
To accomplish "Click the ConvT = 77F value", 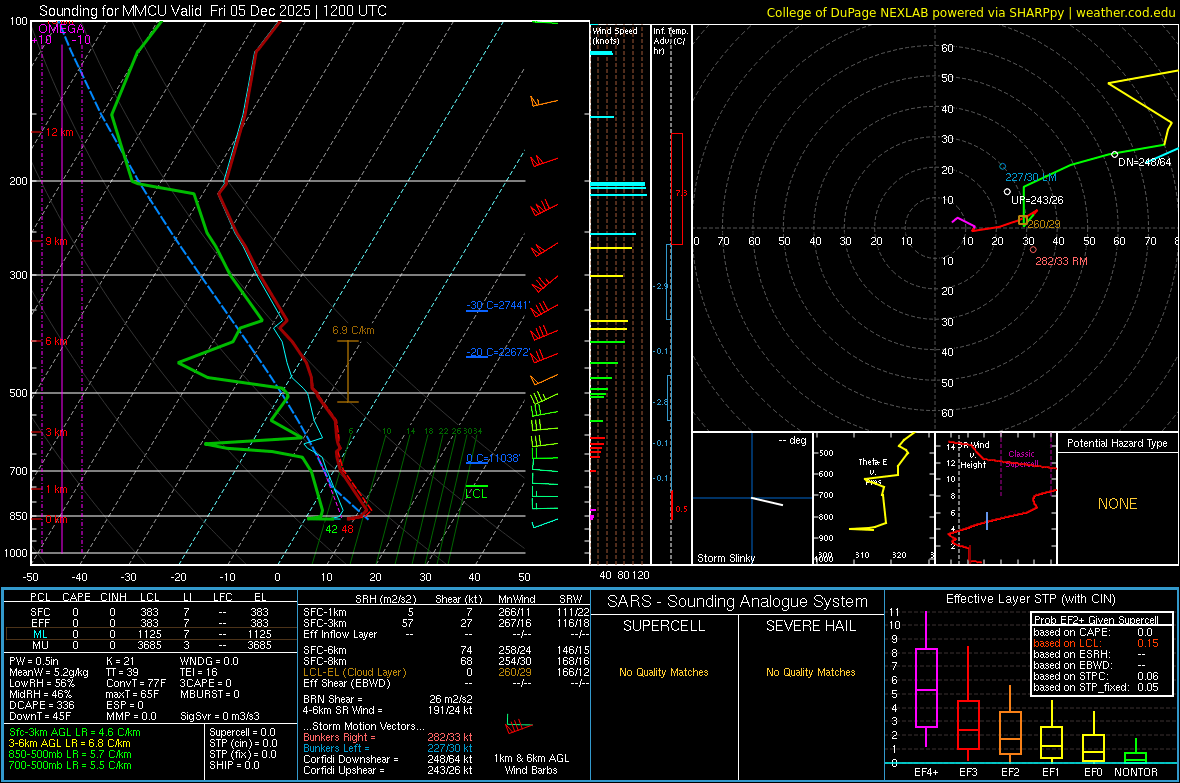I will (136, 684).
